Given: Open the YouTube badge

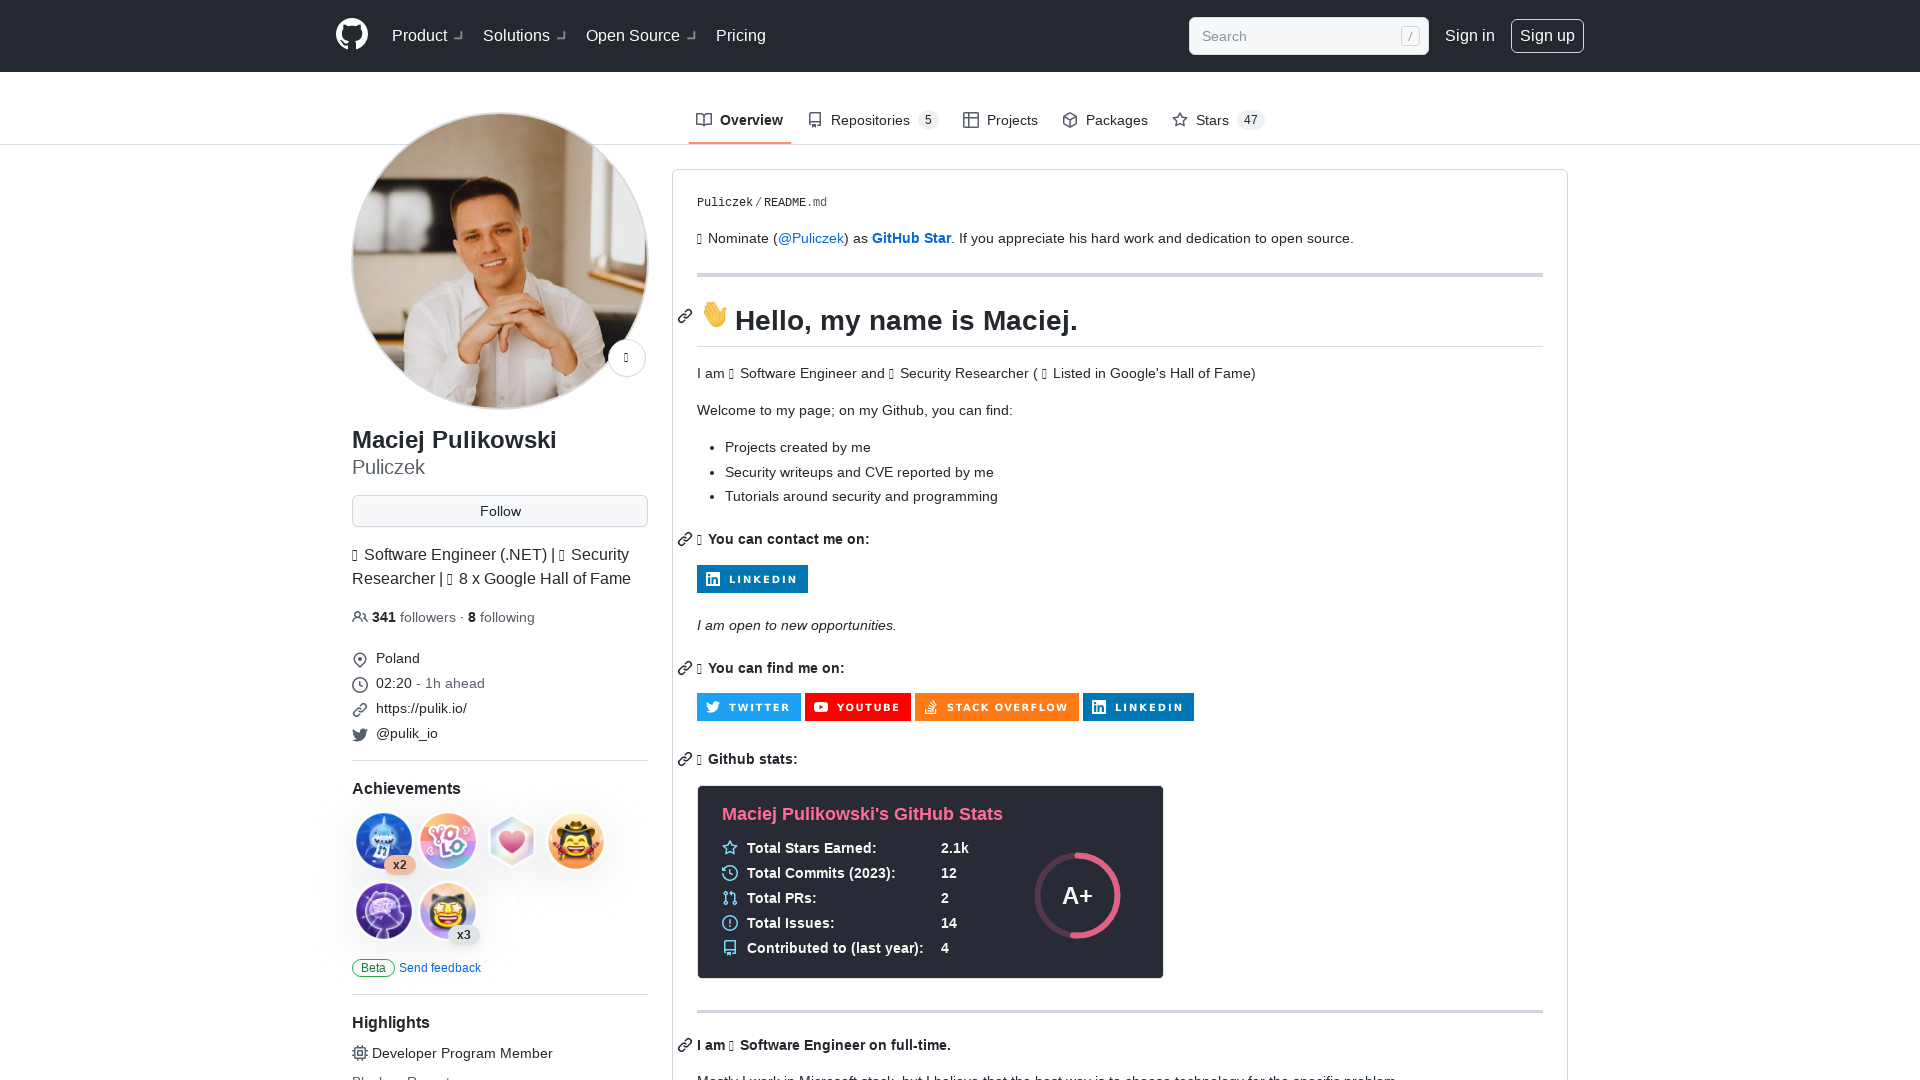Looking at the screenshot, I should pyautogui.click(x=858, y=707).
